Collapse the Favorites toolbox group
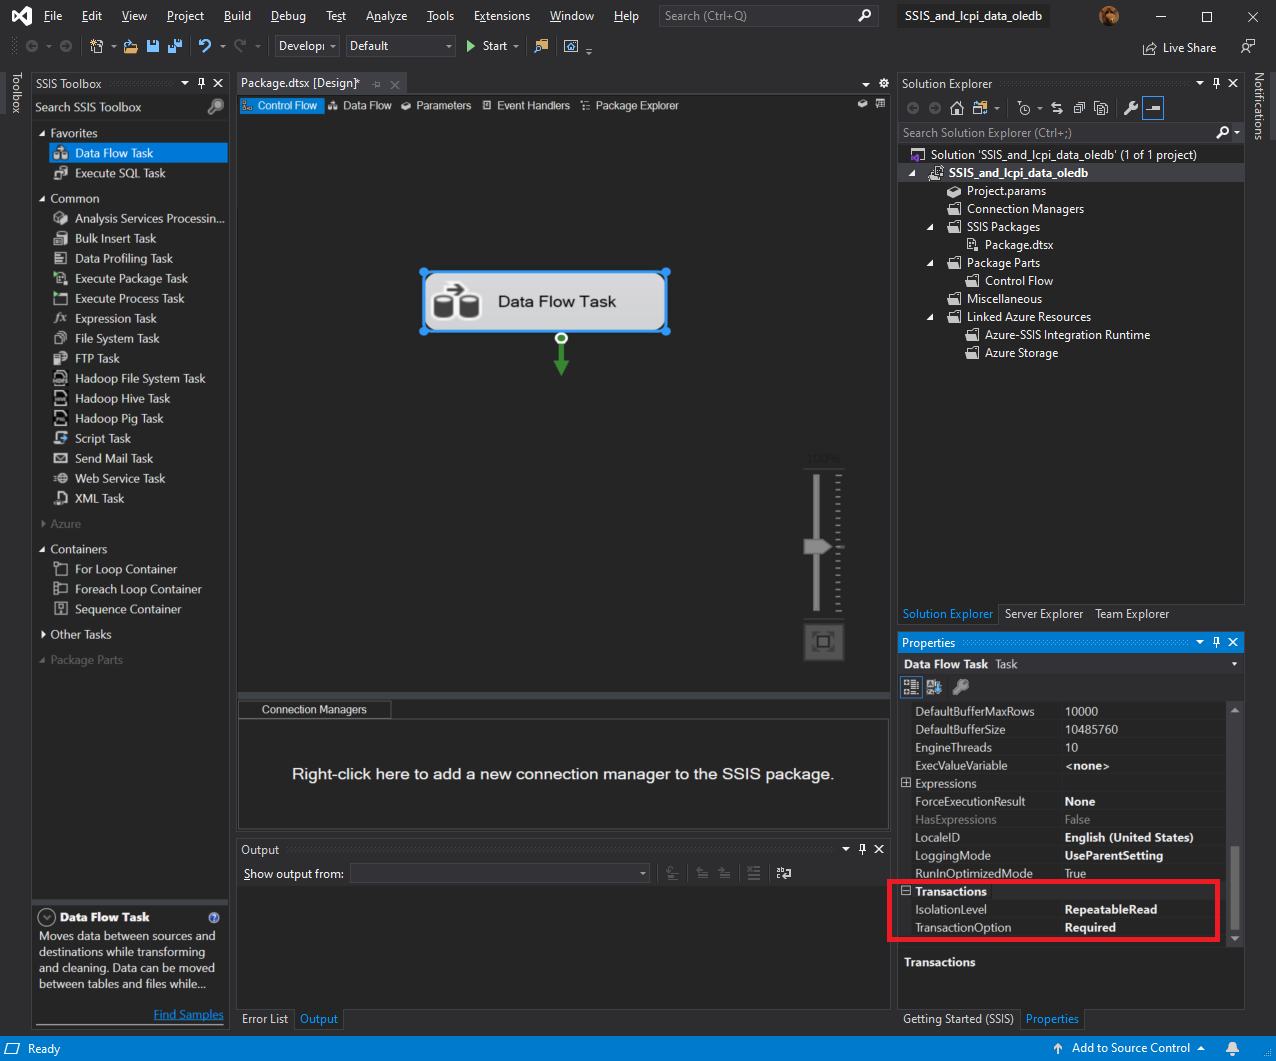The height and width of the screenshot is (1061, 1276). 42,133
